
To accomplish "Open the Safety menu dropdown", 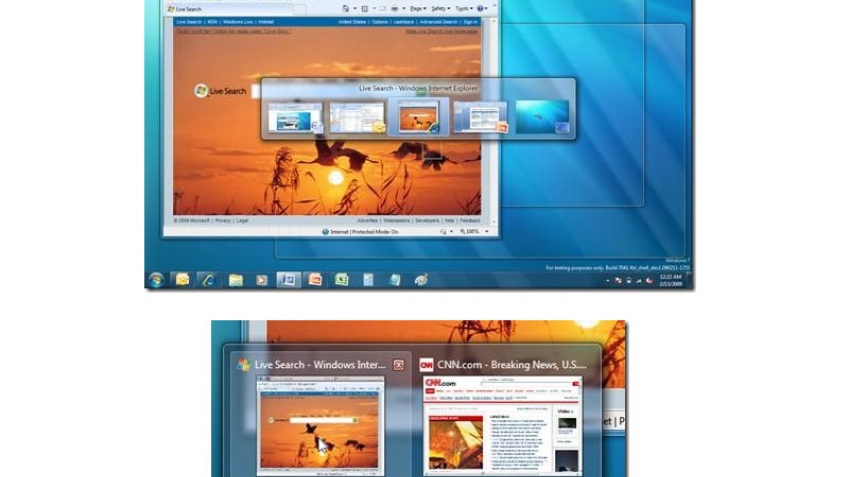I will (x=440, y=9).
